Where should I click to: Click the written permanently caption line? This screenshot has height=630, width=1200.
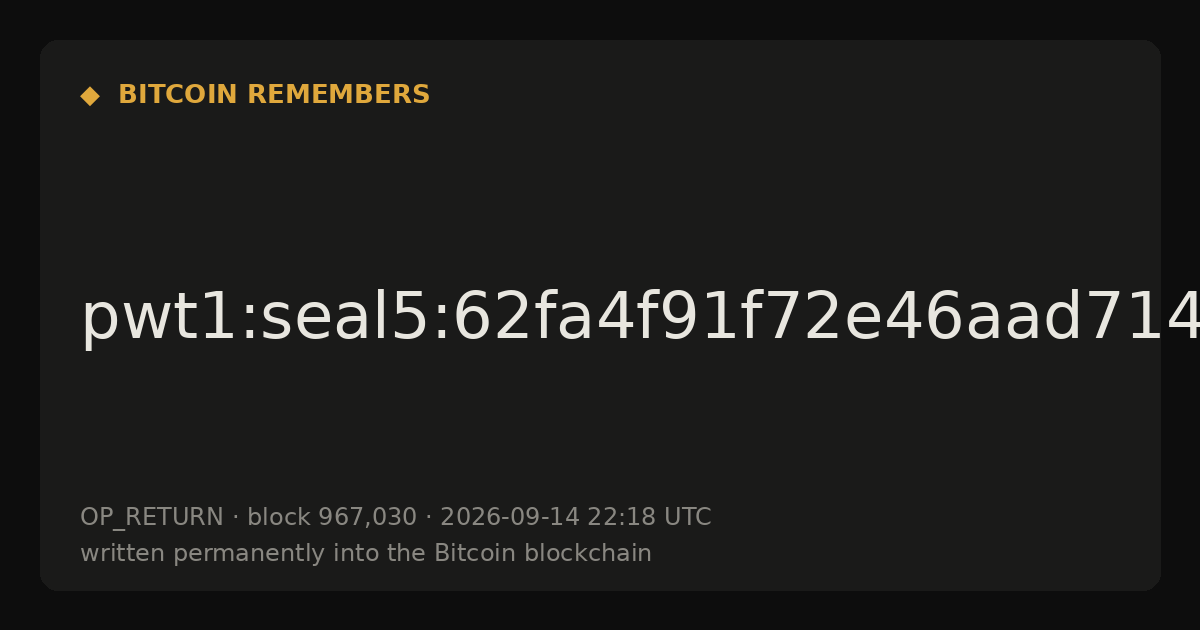coord(366,554)
